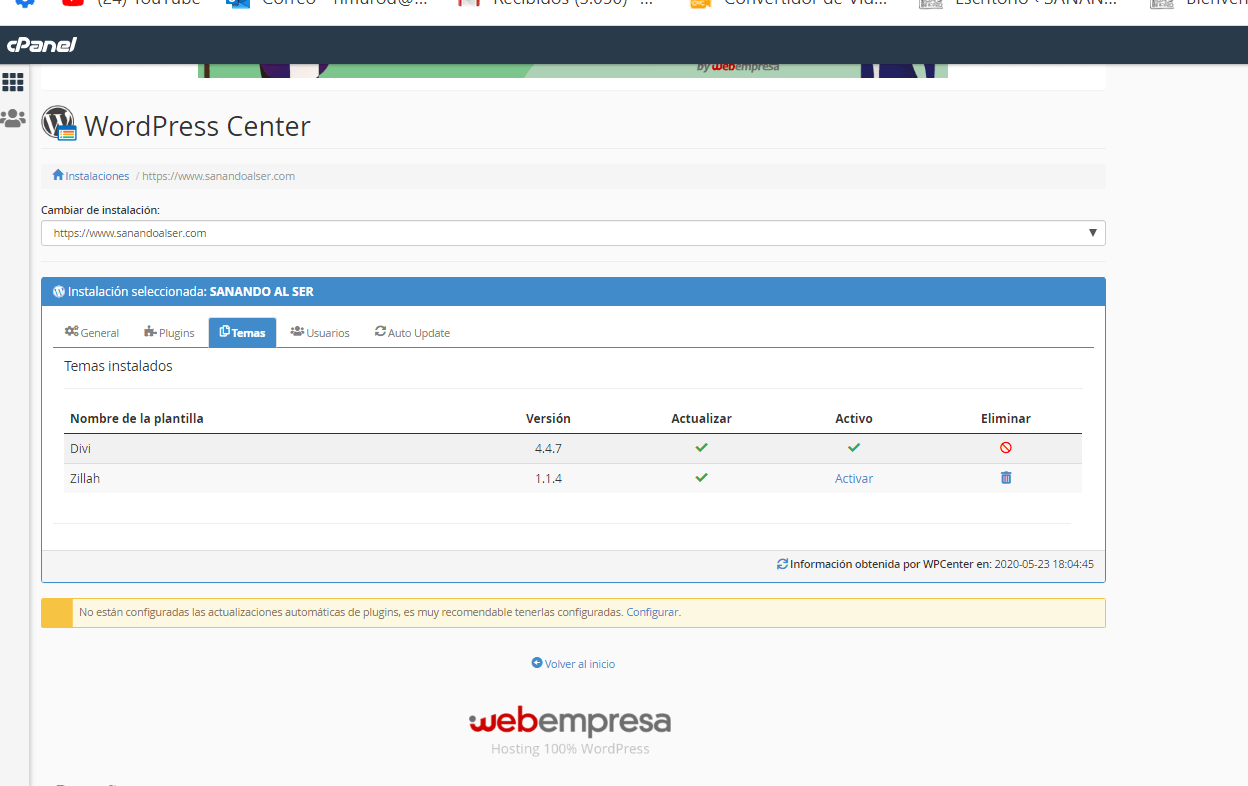Screen dimensions: 1248x786
Task: Click the Activo column header
Action: (x=854, y=419)
